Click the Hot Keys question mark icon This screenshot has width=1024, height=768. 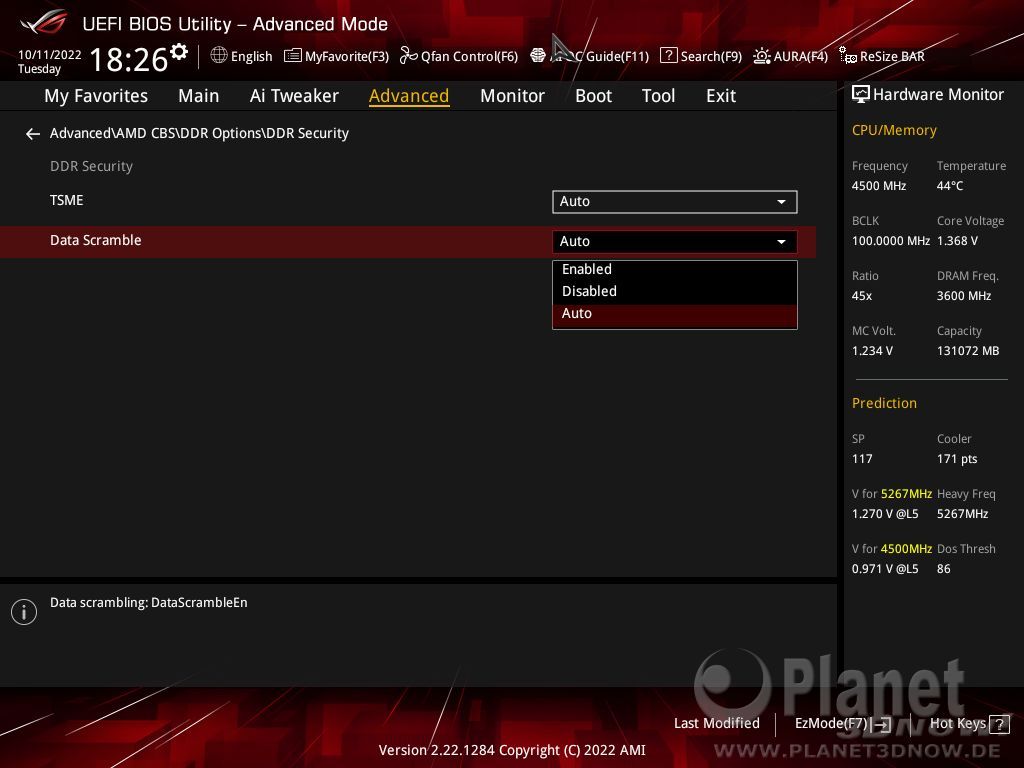tap(999, 724)
